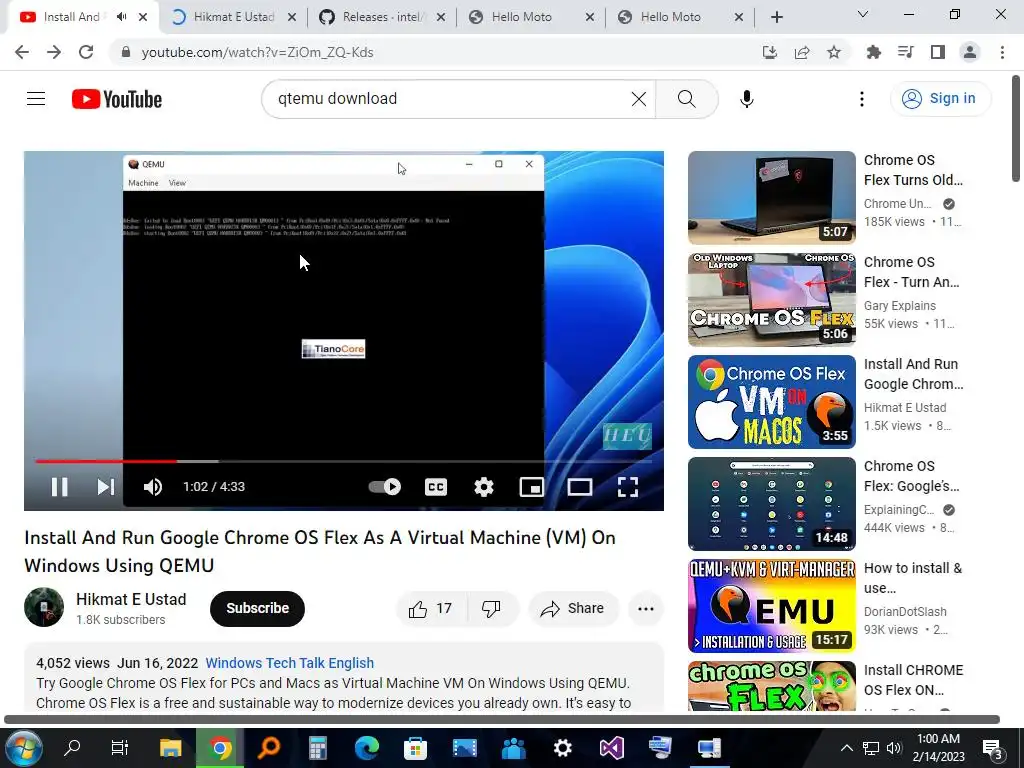
Task: Go back in browser history
Action: pyautogui.click(x=22, y=52)
